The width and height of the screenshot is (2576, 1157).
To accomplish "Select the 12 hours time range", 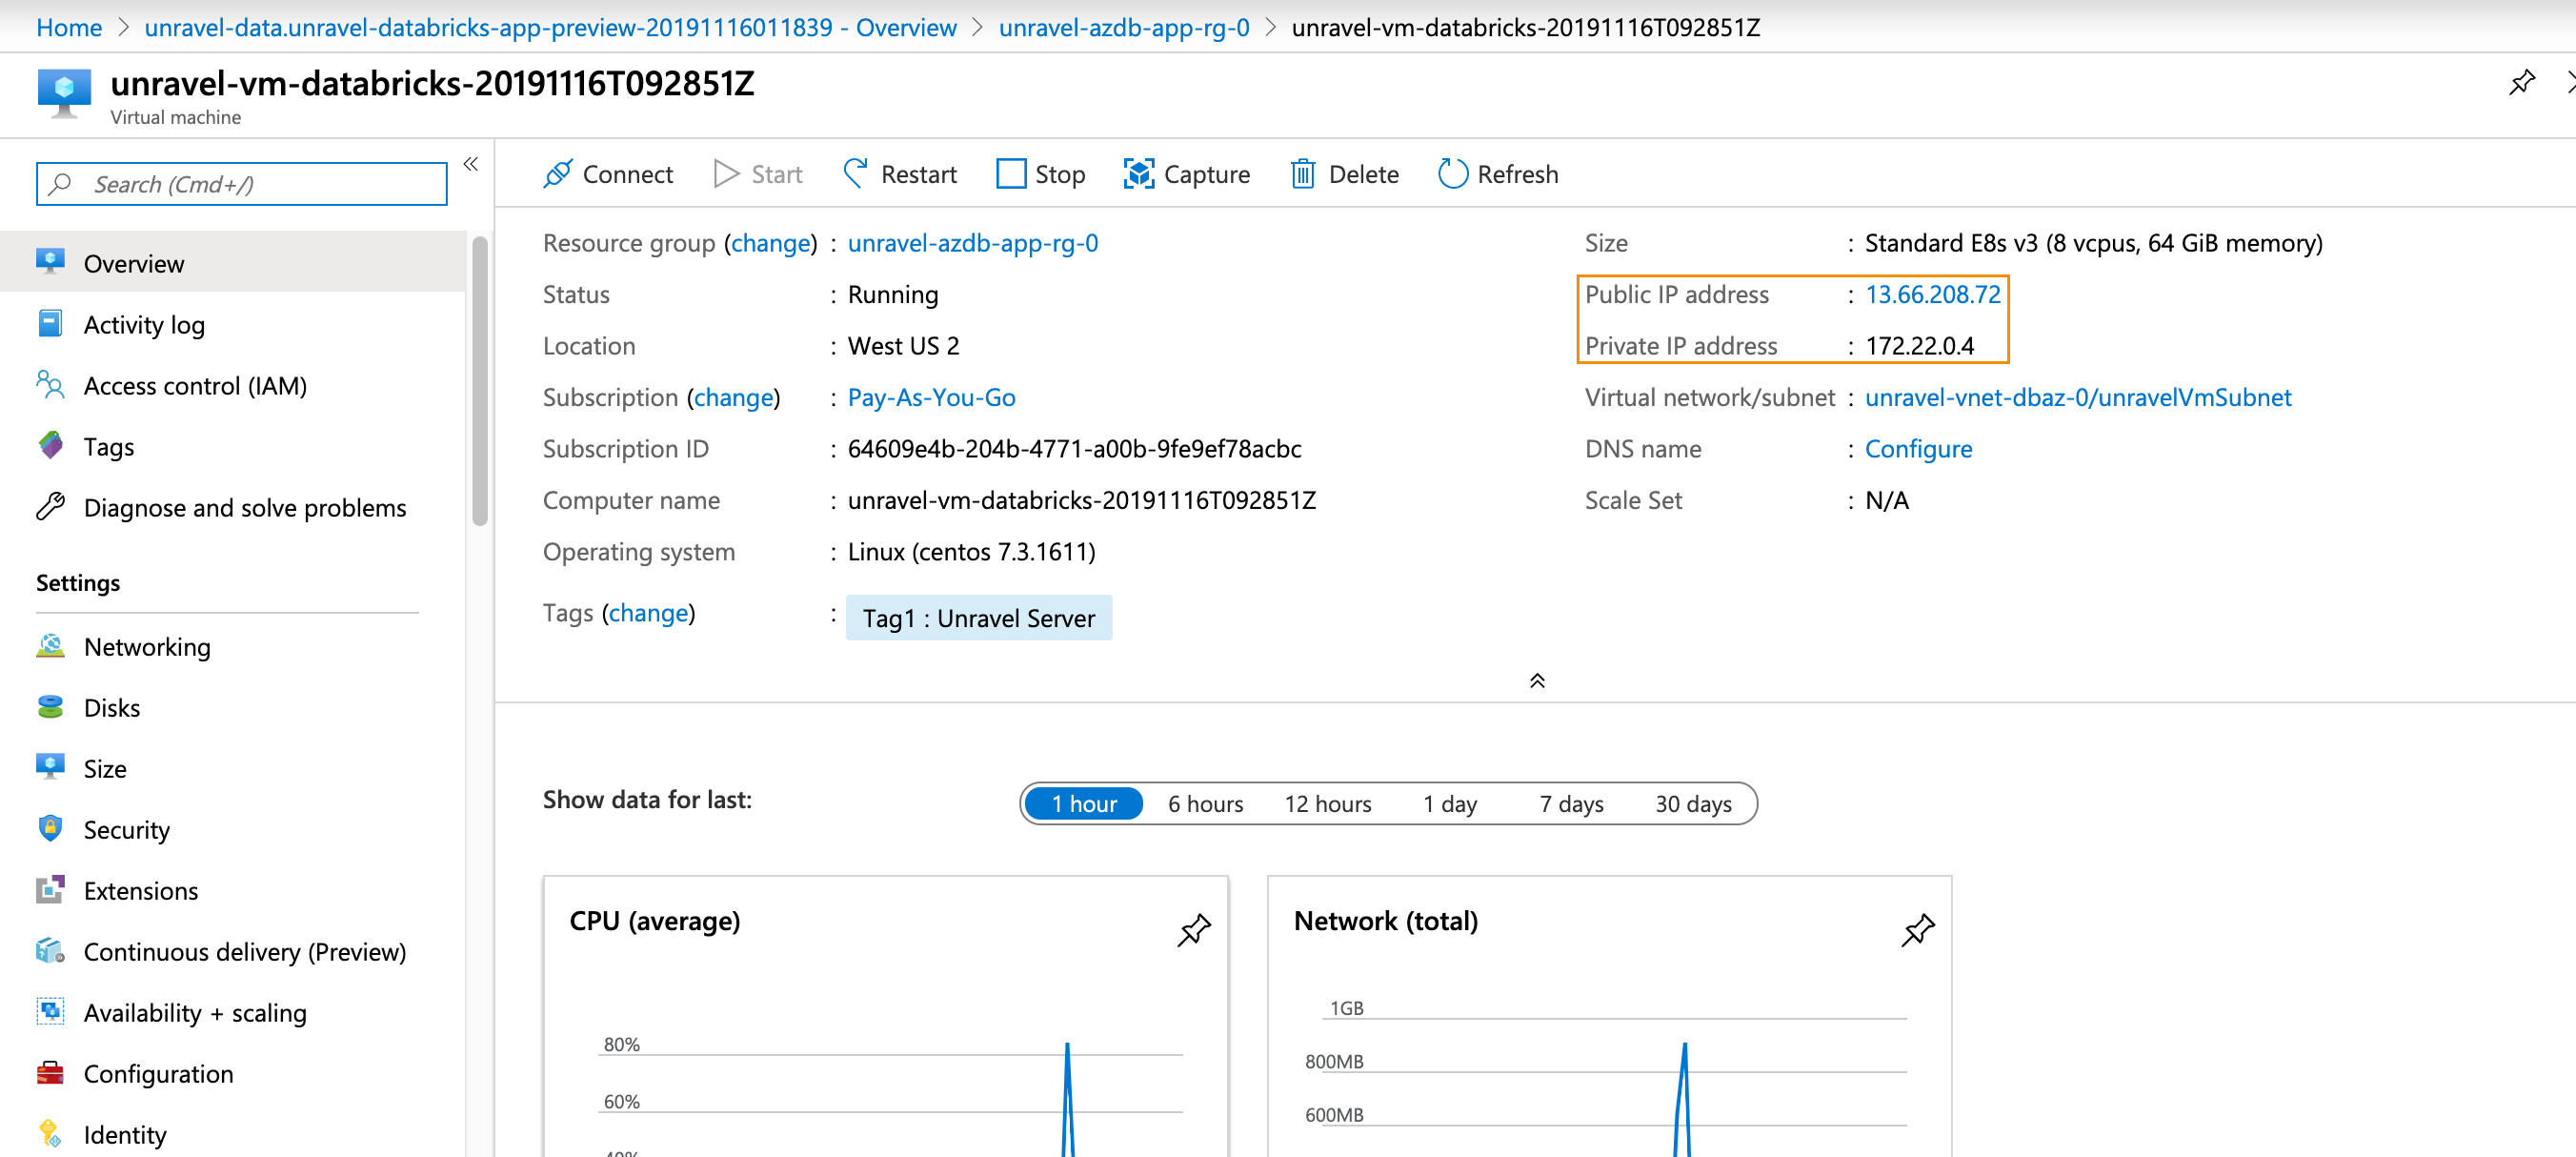I will tap(1328, 803).
